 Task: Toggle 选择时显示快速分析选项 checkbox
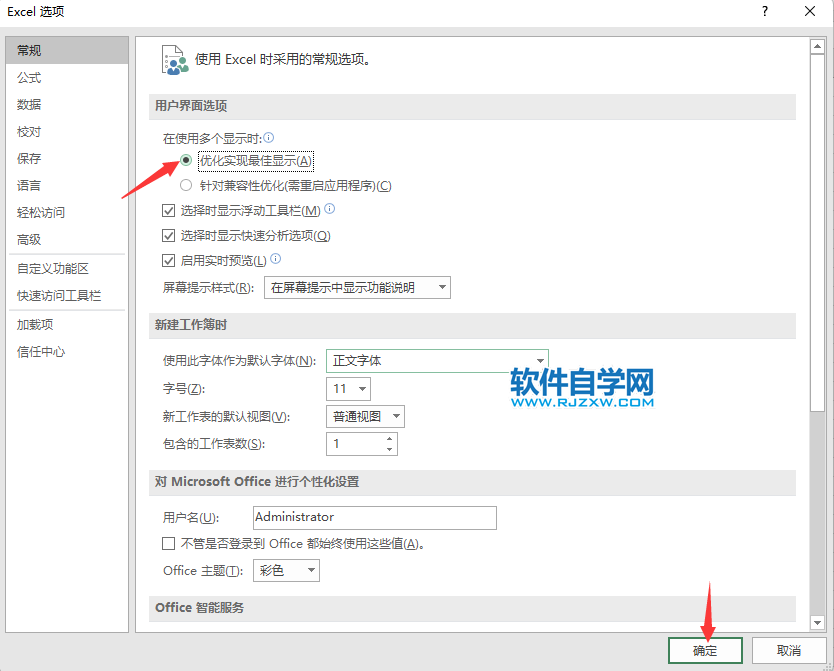coord(168,236)
